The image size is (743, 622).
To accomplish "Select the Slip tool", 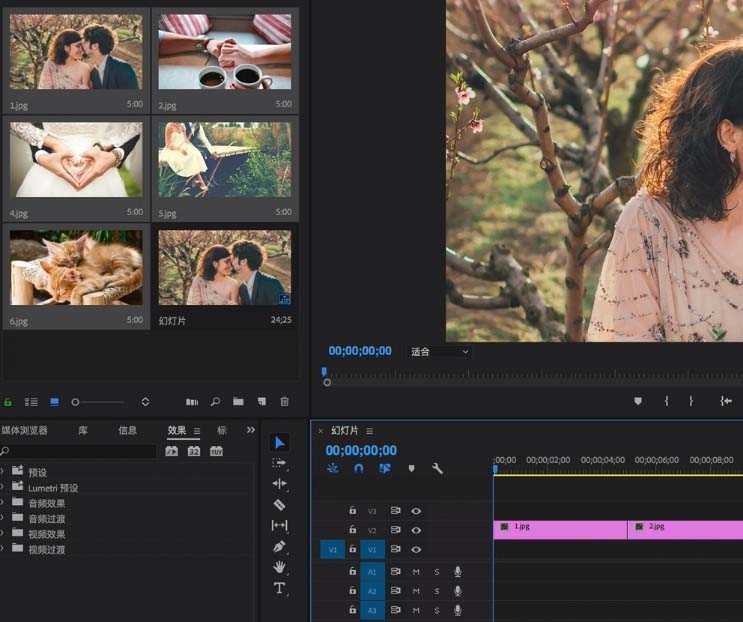I will [280, 525].
